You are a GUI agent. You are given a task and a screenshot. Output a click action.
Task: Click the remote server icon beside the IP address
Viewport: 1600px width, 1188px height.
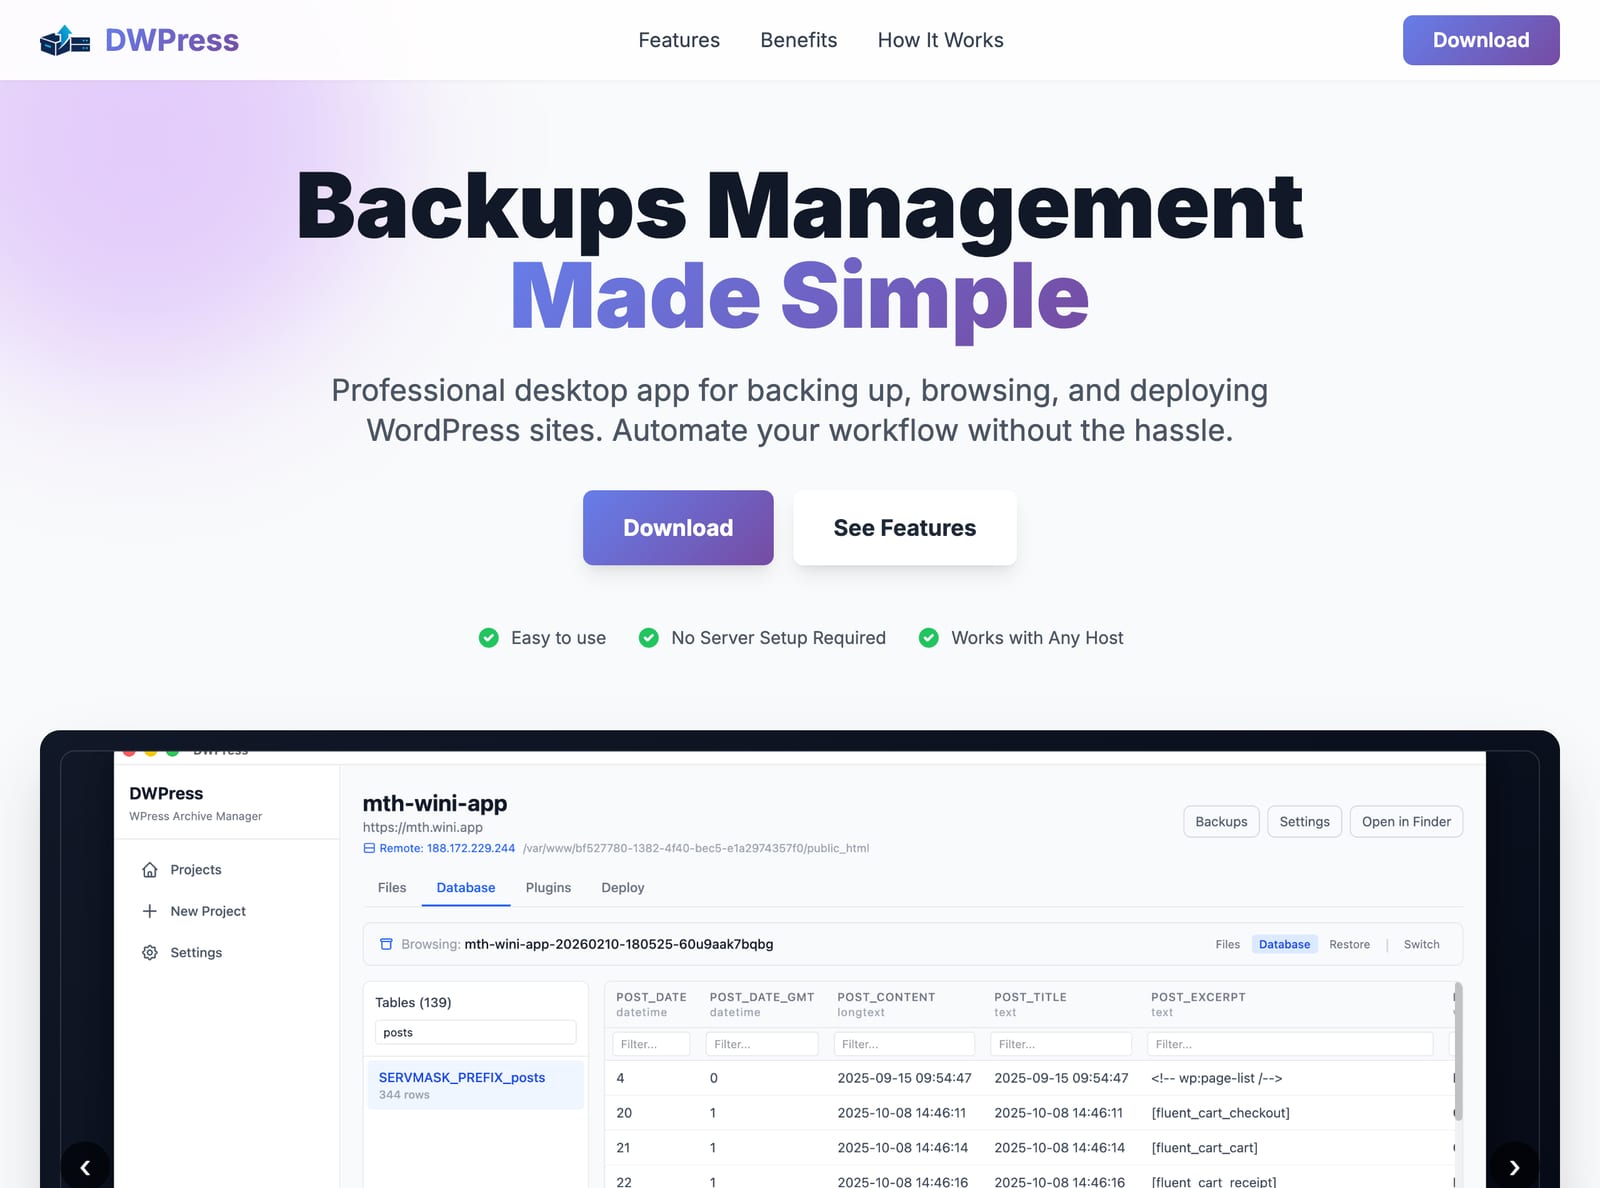pos(368,848)
